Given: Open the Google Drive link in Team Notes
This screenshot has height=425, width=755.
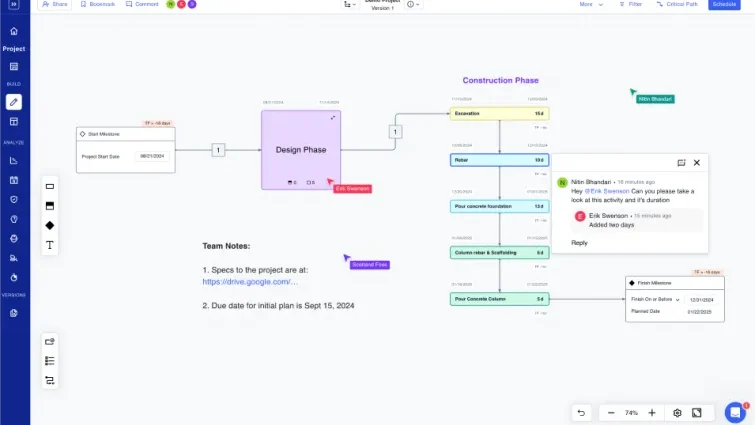Looking at the screenshot, I should [250, 282].
